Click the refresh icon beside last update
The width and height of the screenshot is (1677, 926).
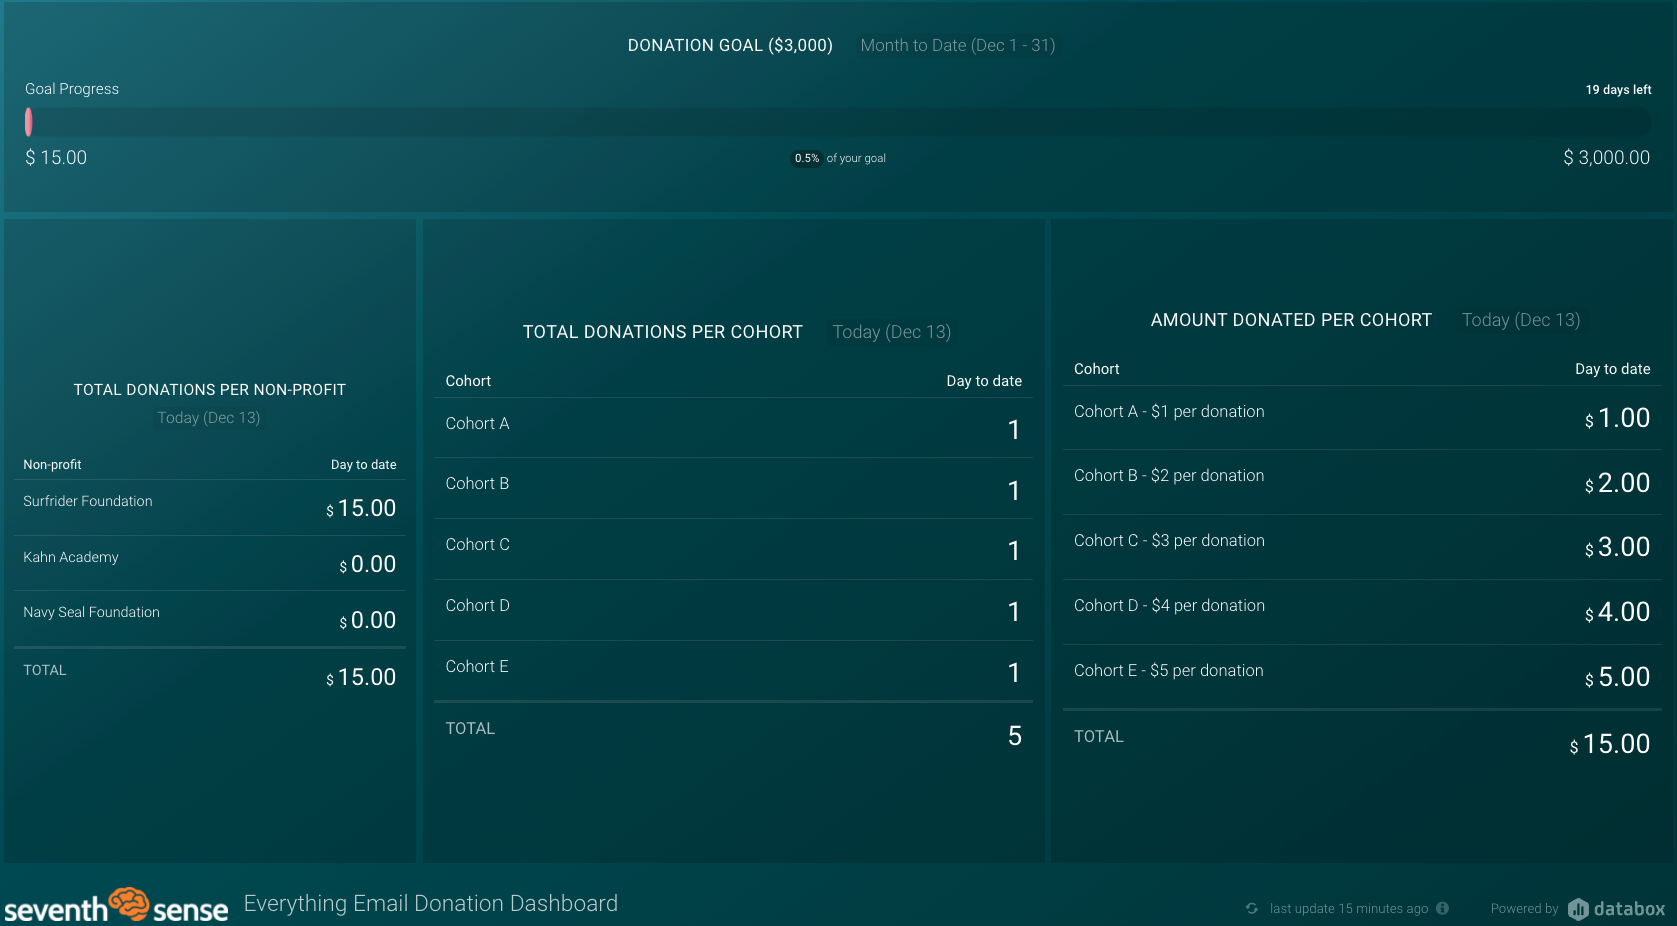click(x=1251, y=908)
